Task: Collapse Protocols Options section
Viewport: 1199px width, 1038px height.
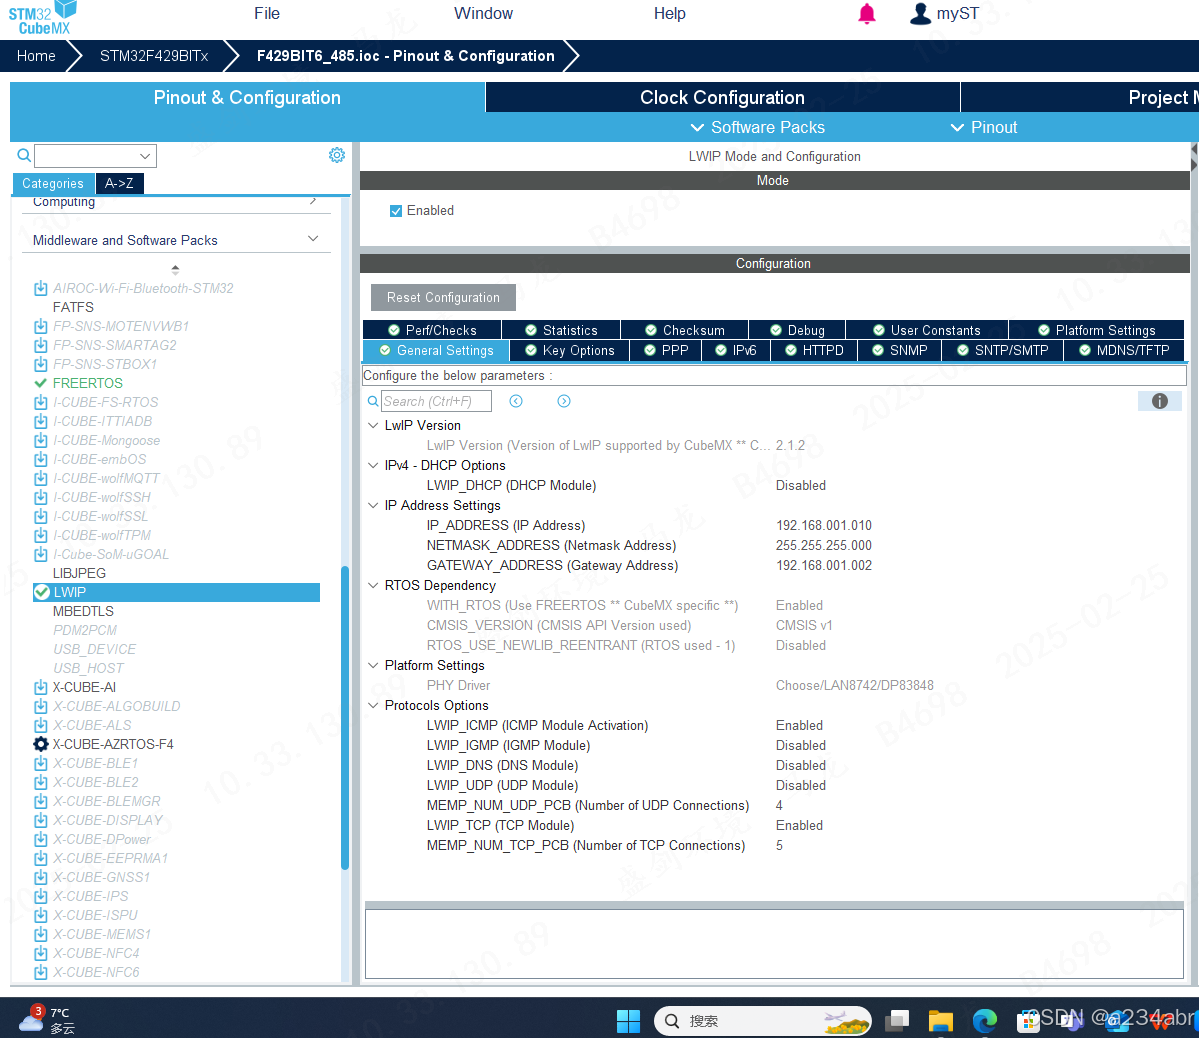Action: (x=373, y=705)
